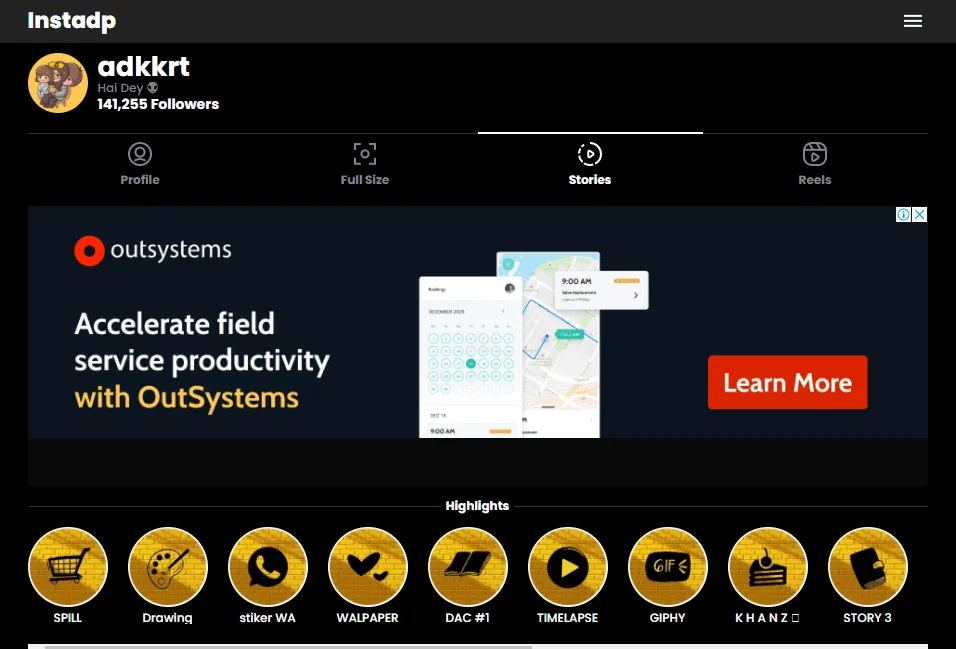Open the Drawing highlight palette icon
The height and width of the screenshot is (649, 956).
[168, 567]
